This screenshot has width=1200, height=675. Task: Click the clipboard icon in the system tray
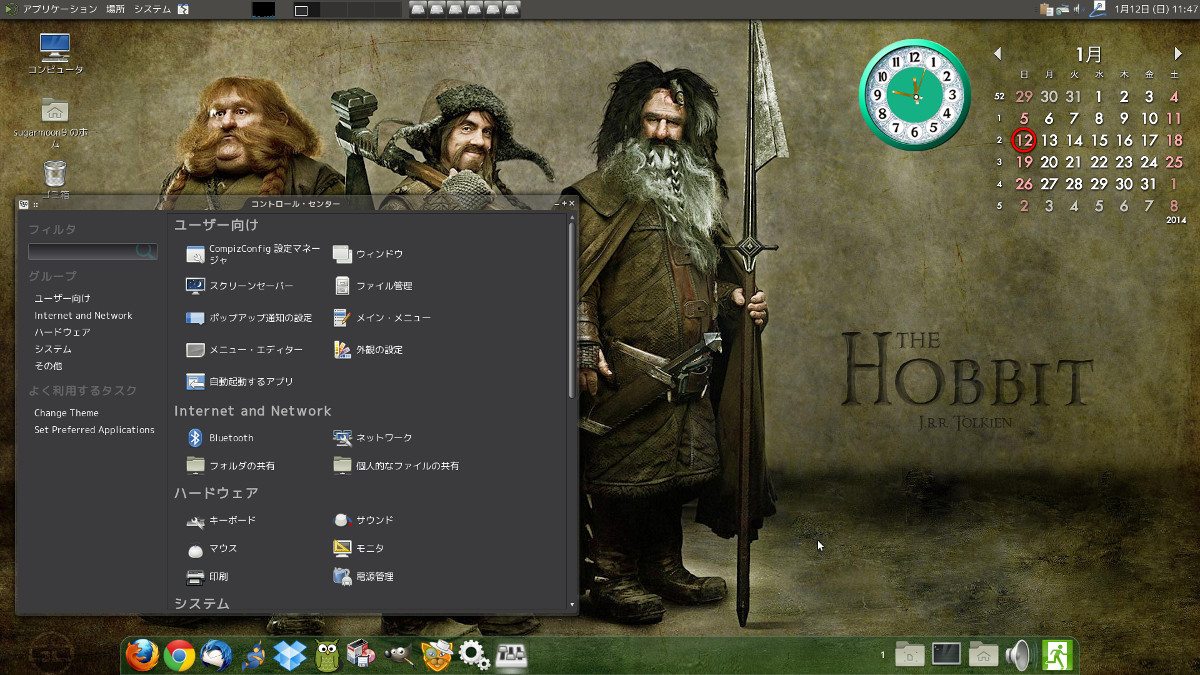tap(1047, 9)
